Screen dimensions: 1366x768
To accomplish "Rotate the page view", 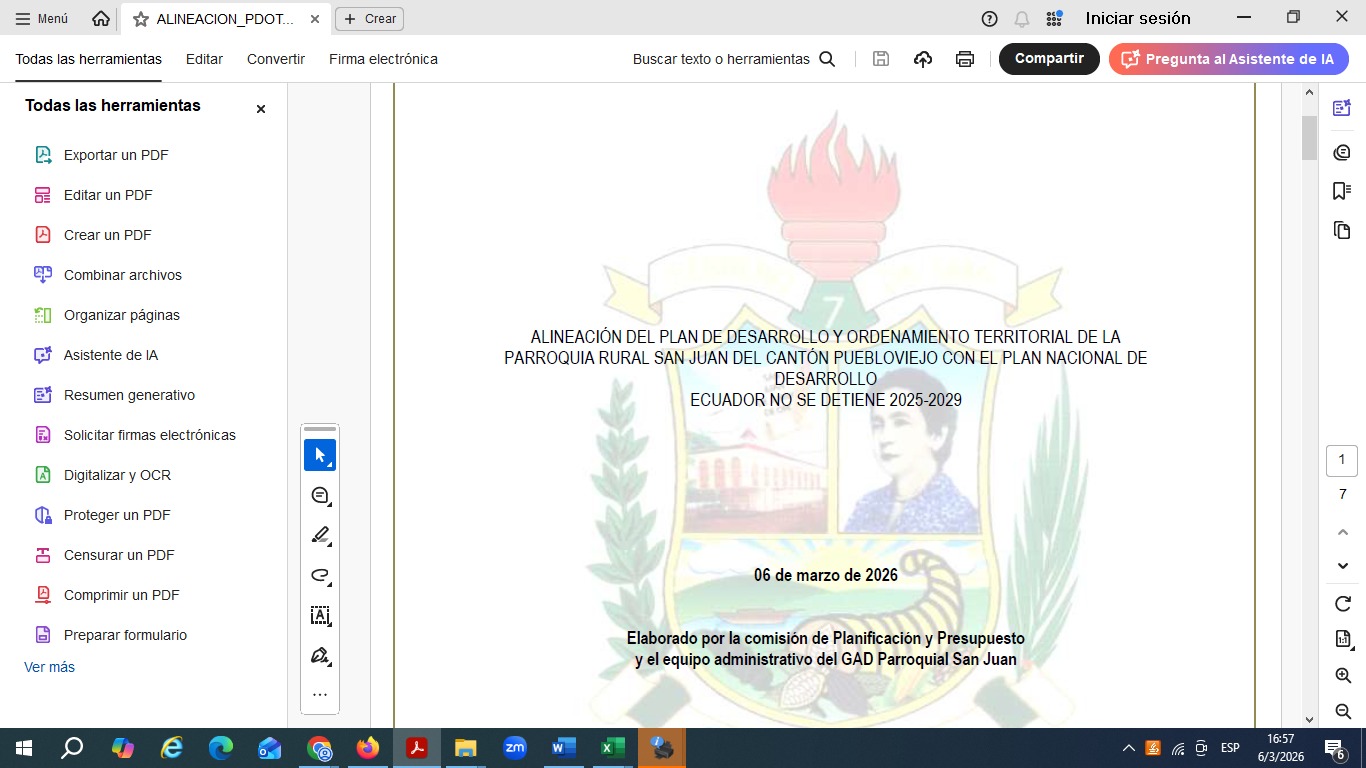I will [x=1343, y=604].
